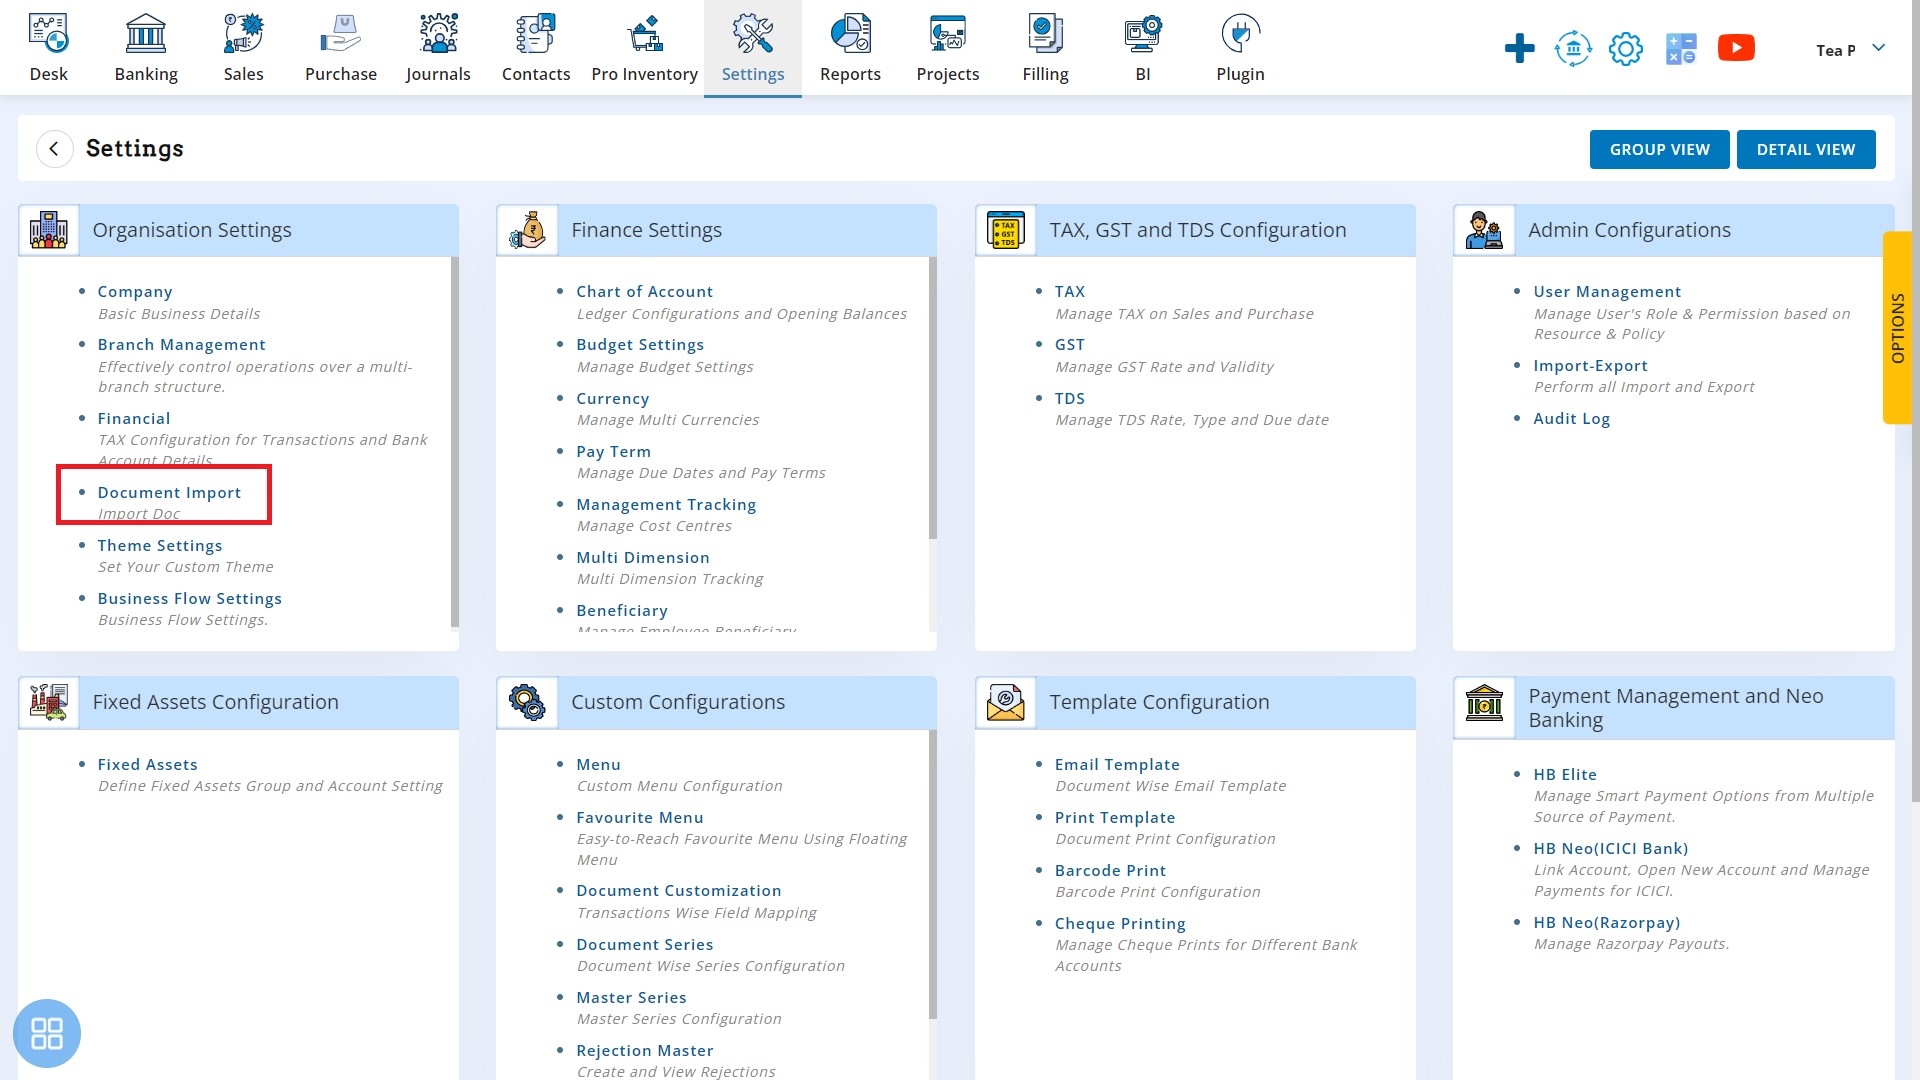1920x1080 pixels.
Task: Open the Pro Inventory module icon
Action: (645, 34)
